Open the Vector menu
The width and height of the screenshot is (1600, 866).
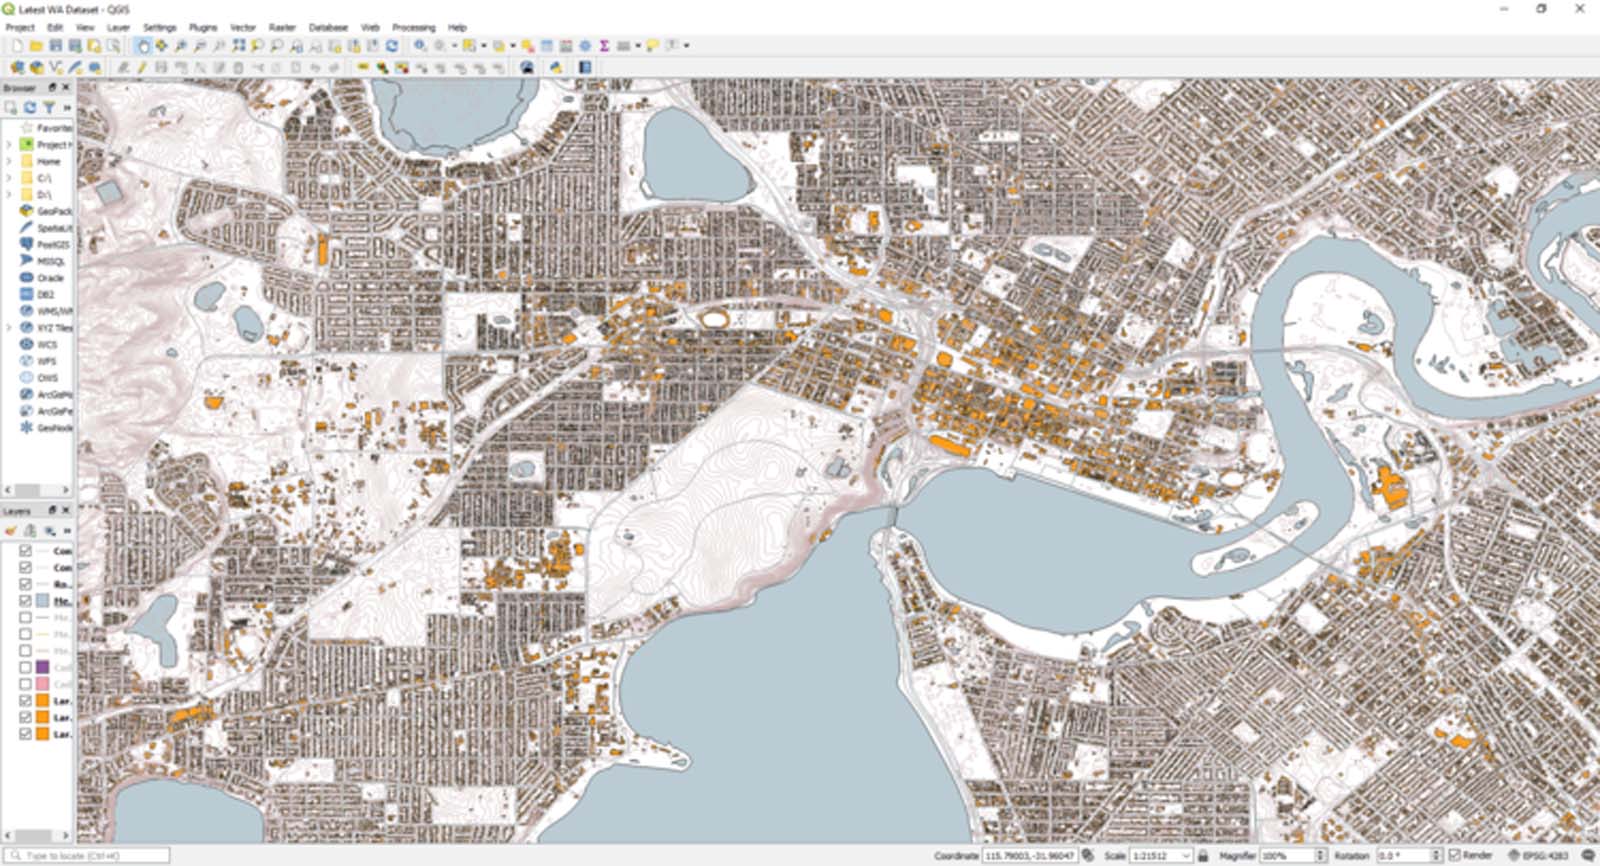point(243,28)
